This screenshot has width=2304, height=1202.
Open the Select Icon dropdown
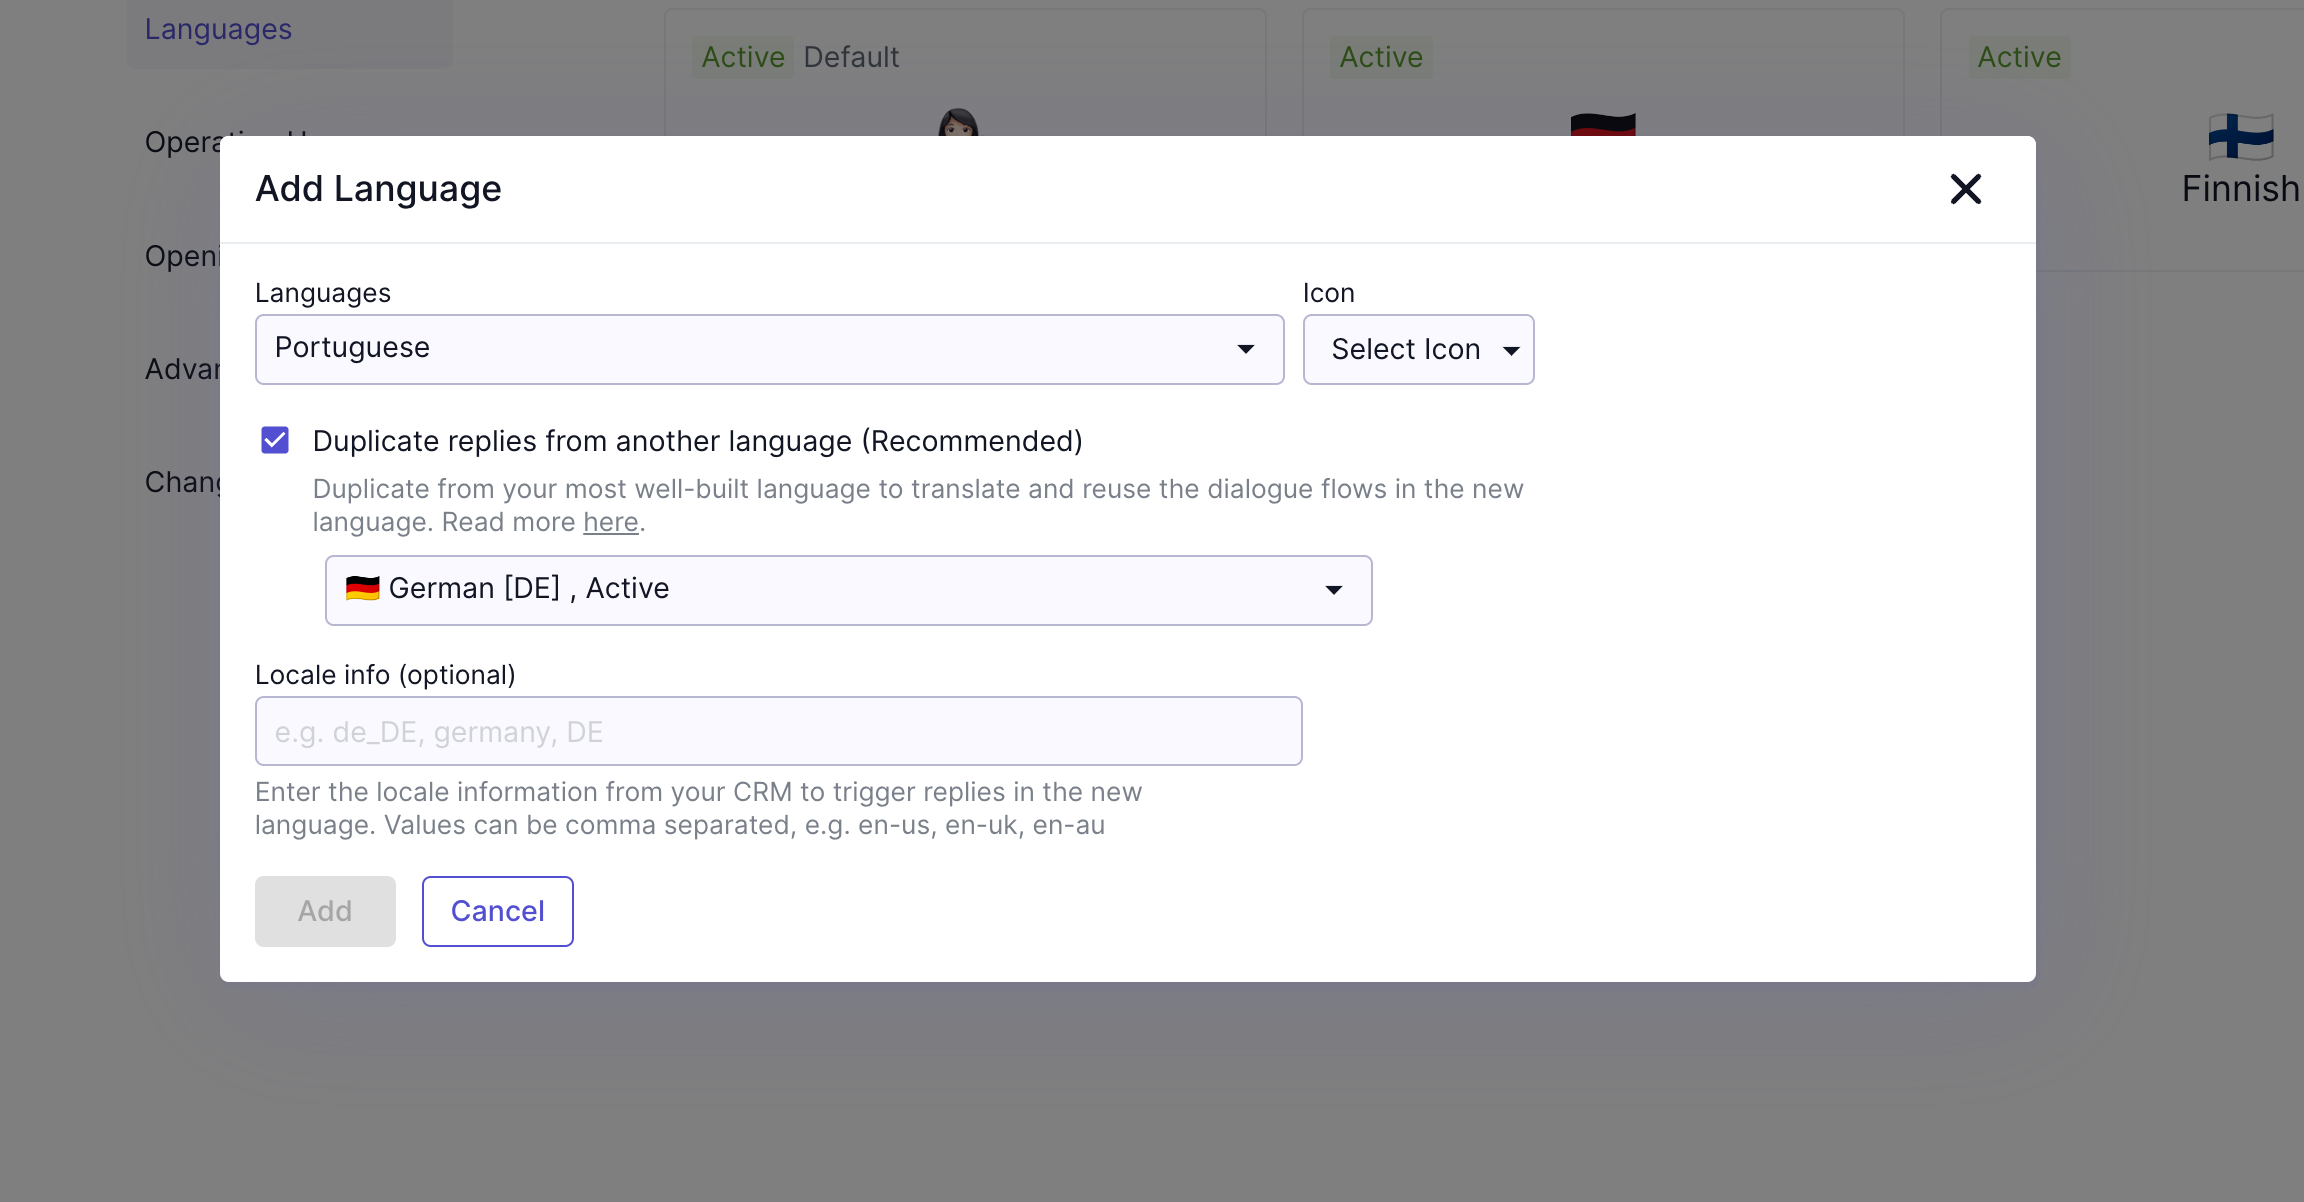coord(1418,349)
